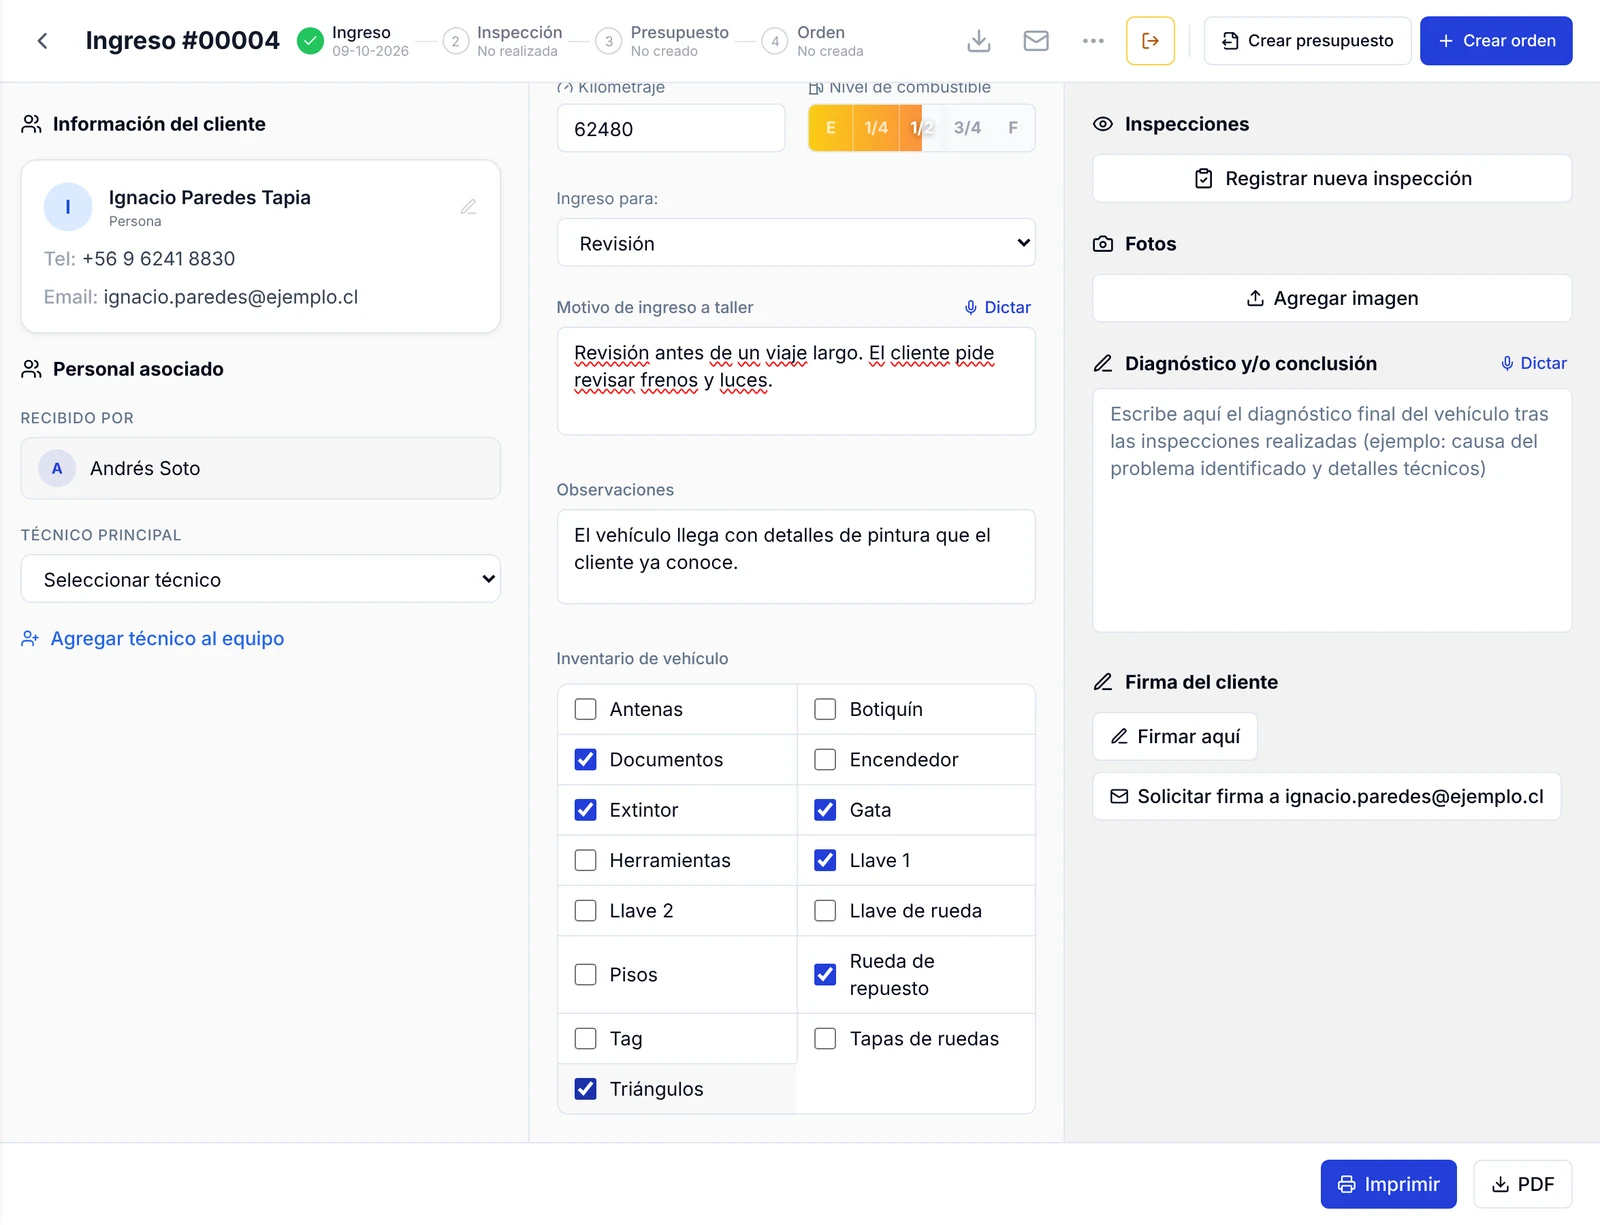Select the Inspección step in progress bar
Screen dimensions: 1600x1225
pos(504,41)
